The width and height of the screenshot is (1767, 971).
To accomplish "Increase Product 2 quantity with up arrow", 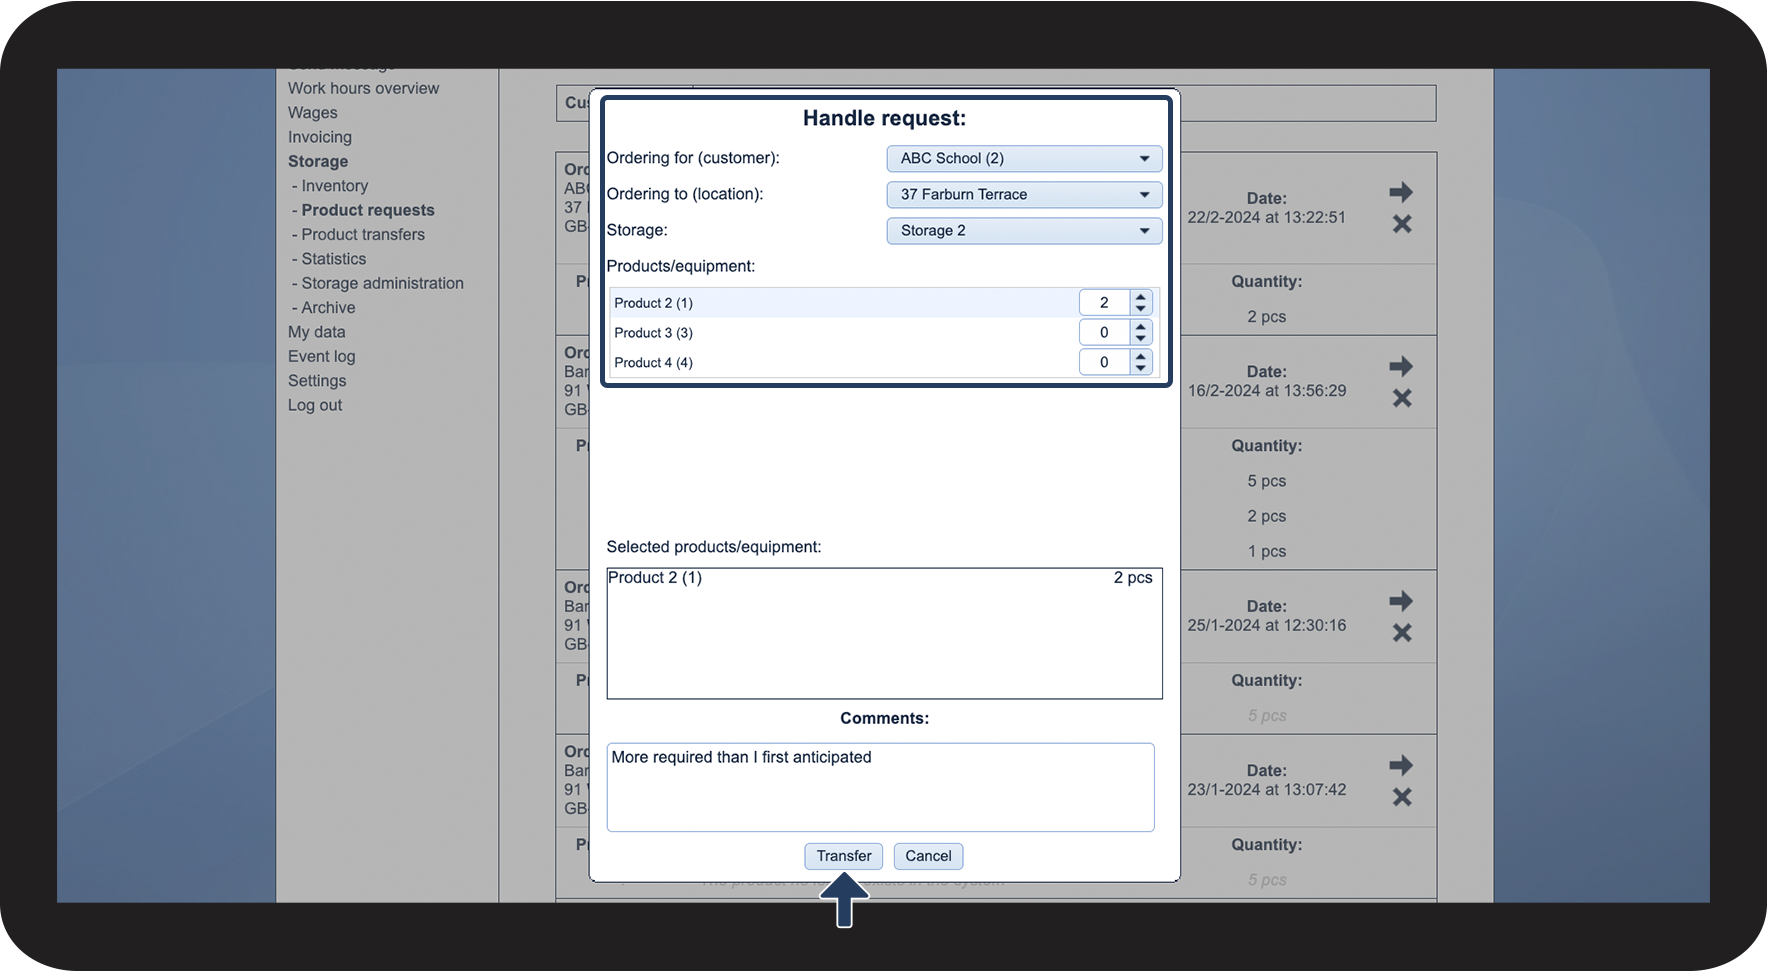I will pyautogui.click(x=1141, y=297).
